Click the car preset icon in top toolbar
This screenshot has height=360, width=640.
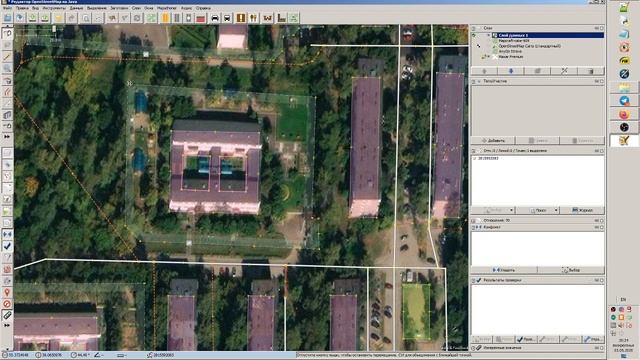pyautogui.click(x=215, y=18)
